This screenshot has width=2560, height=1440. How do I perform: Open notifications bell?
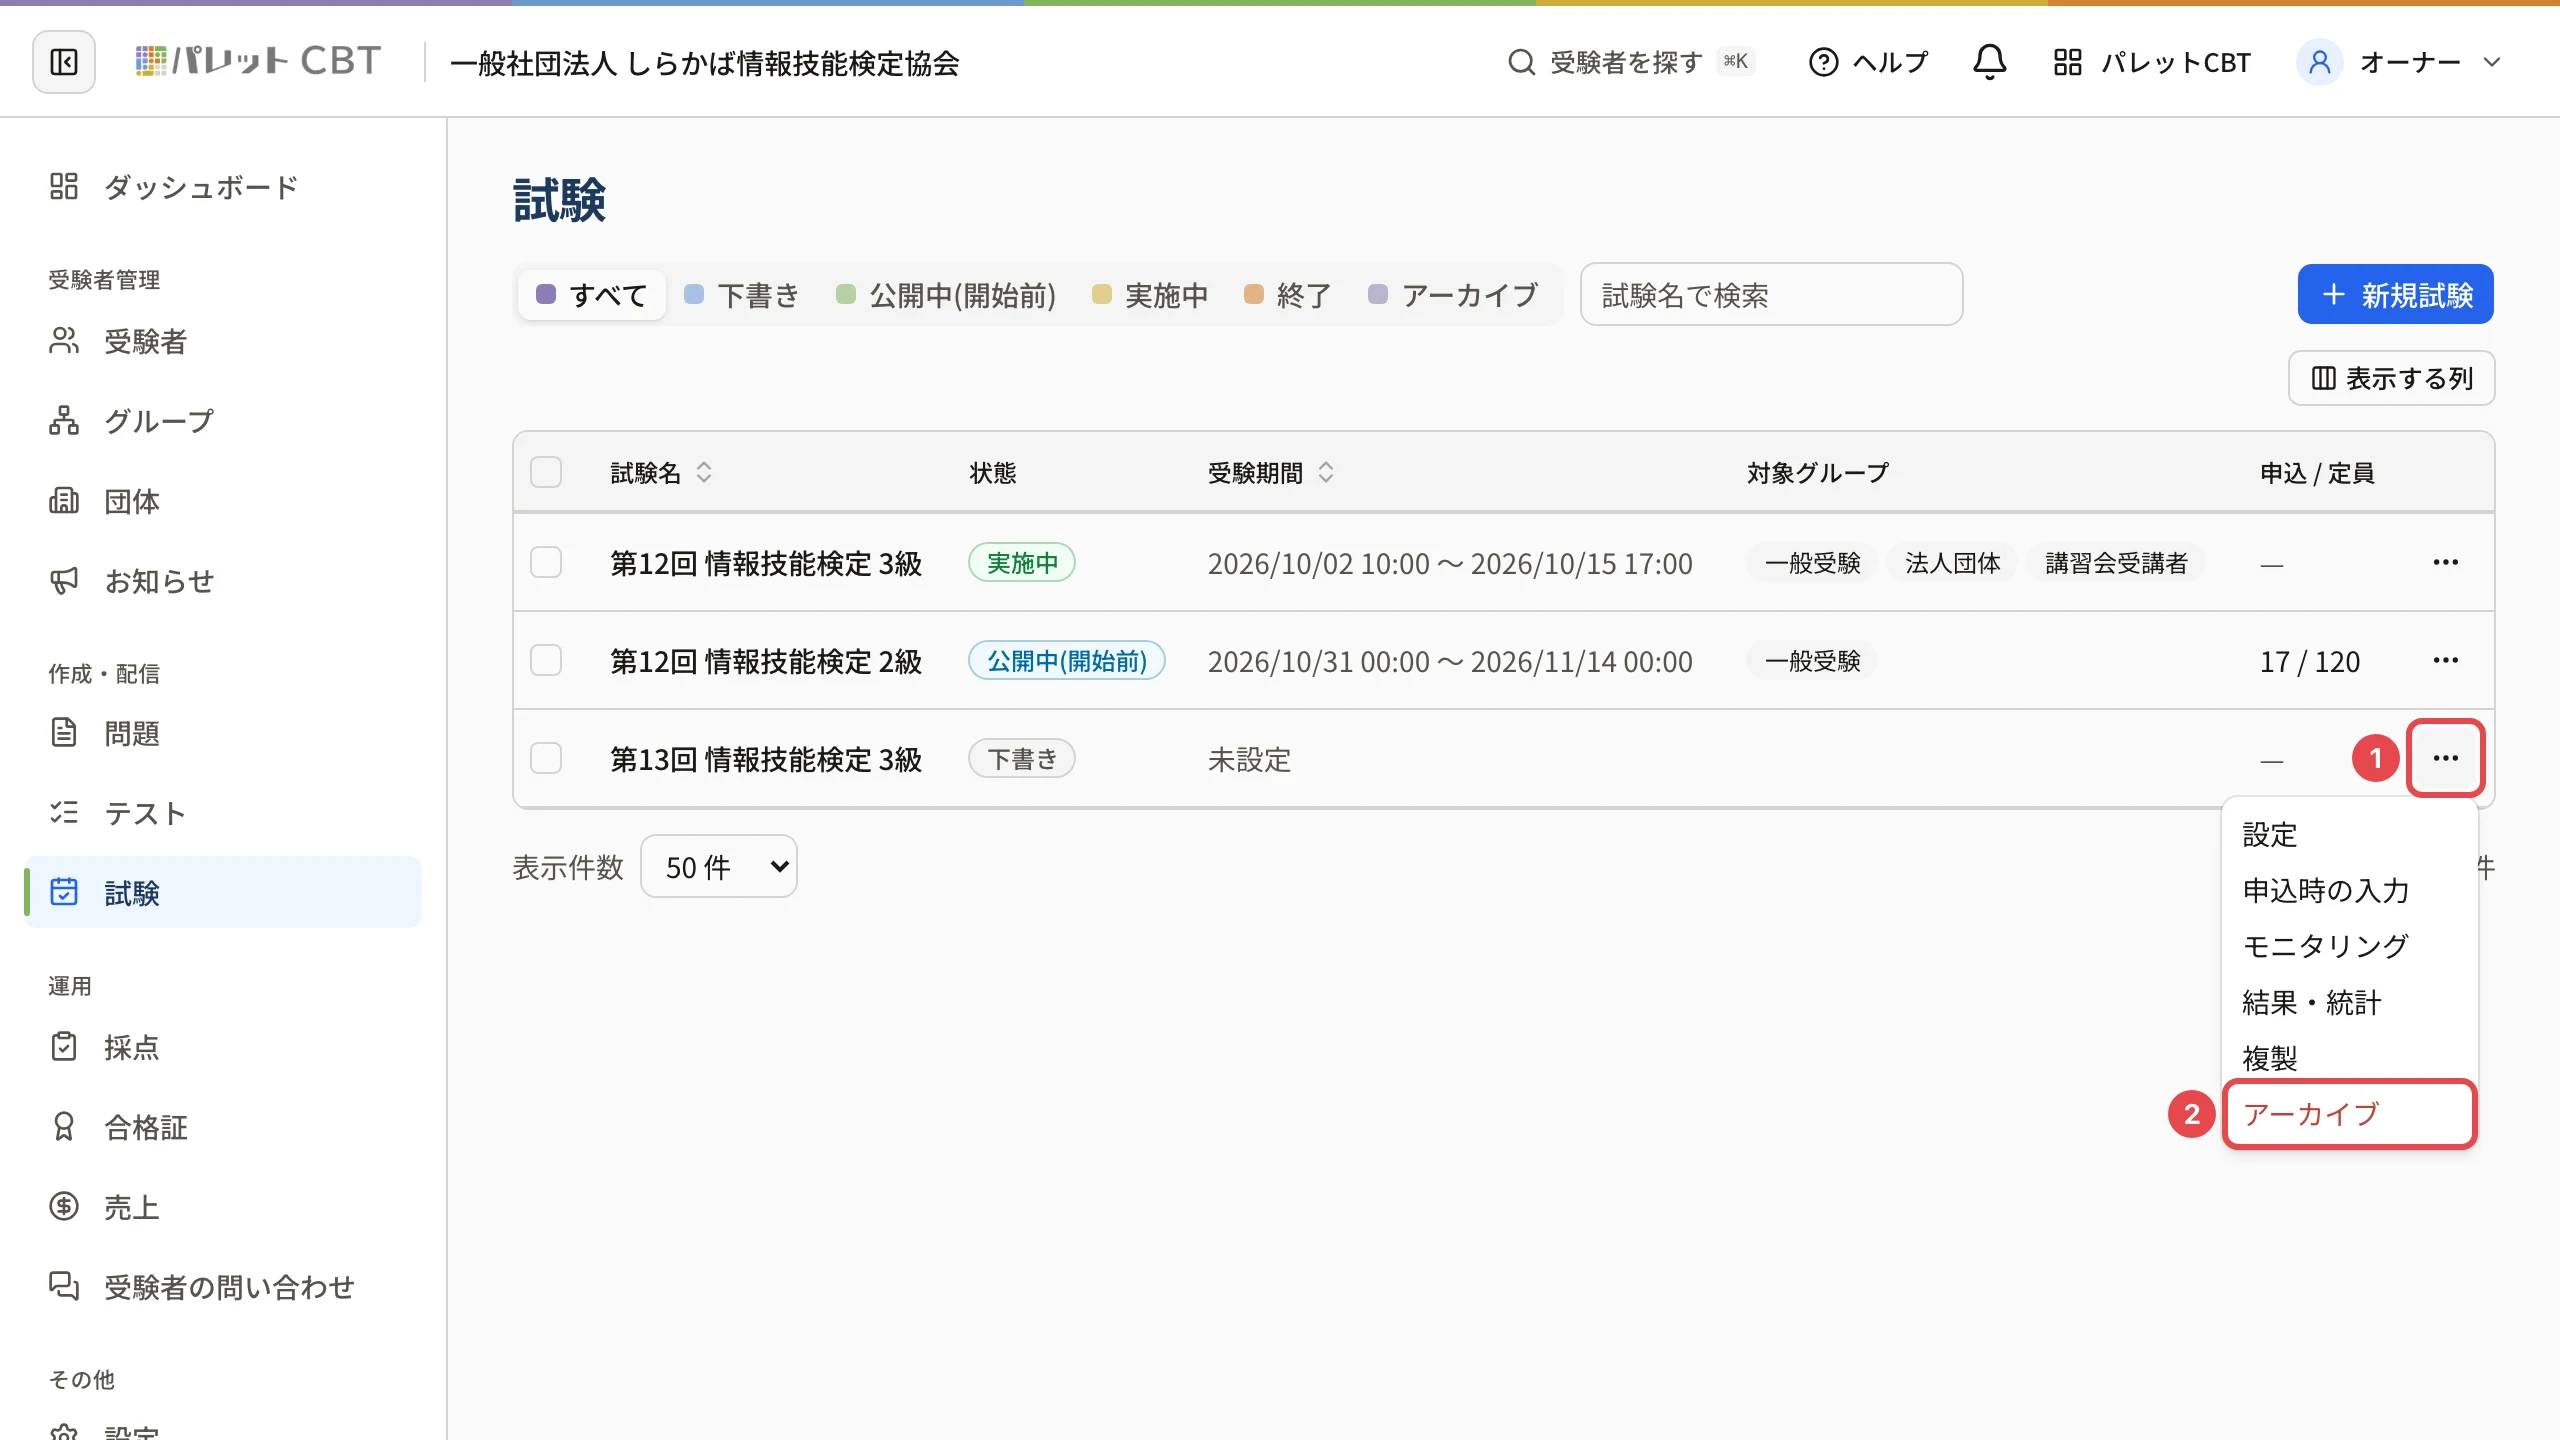tap(1989, 62)
